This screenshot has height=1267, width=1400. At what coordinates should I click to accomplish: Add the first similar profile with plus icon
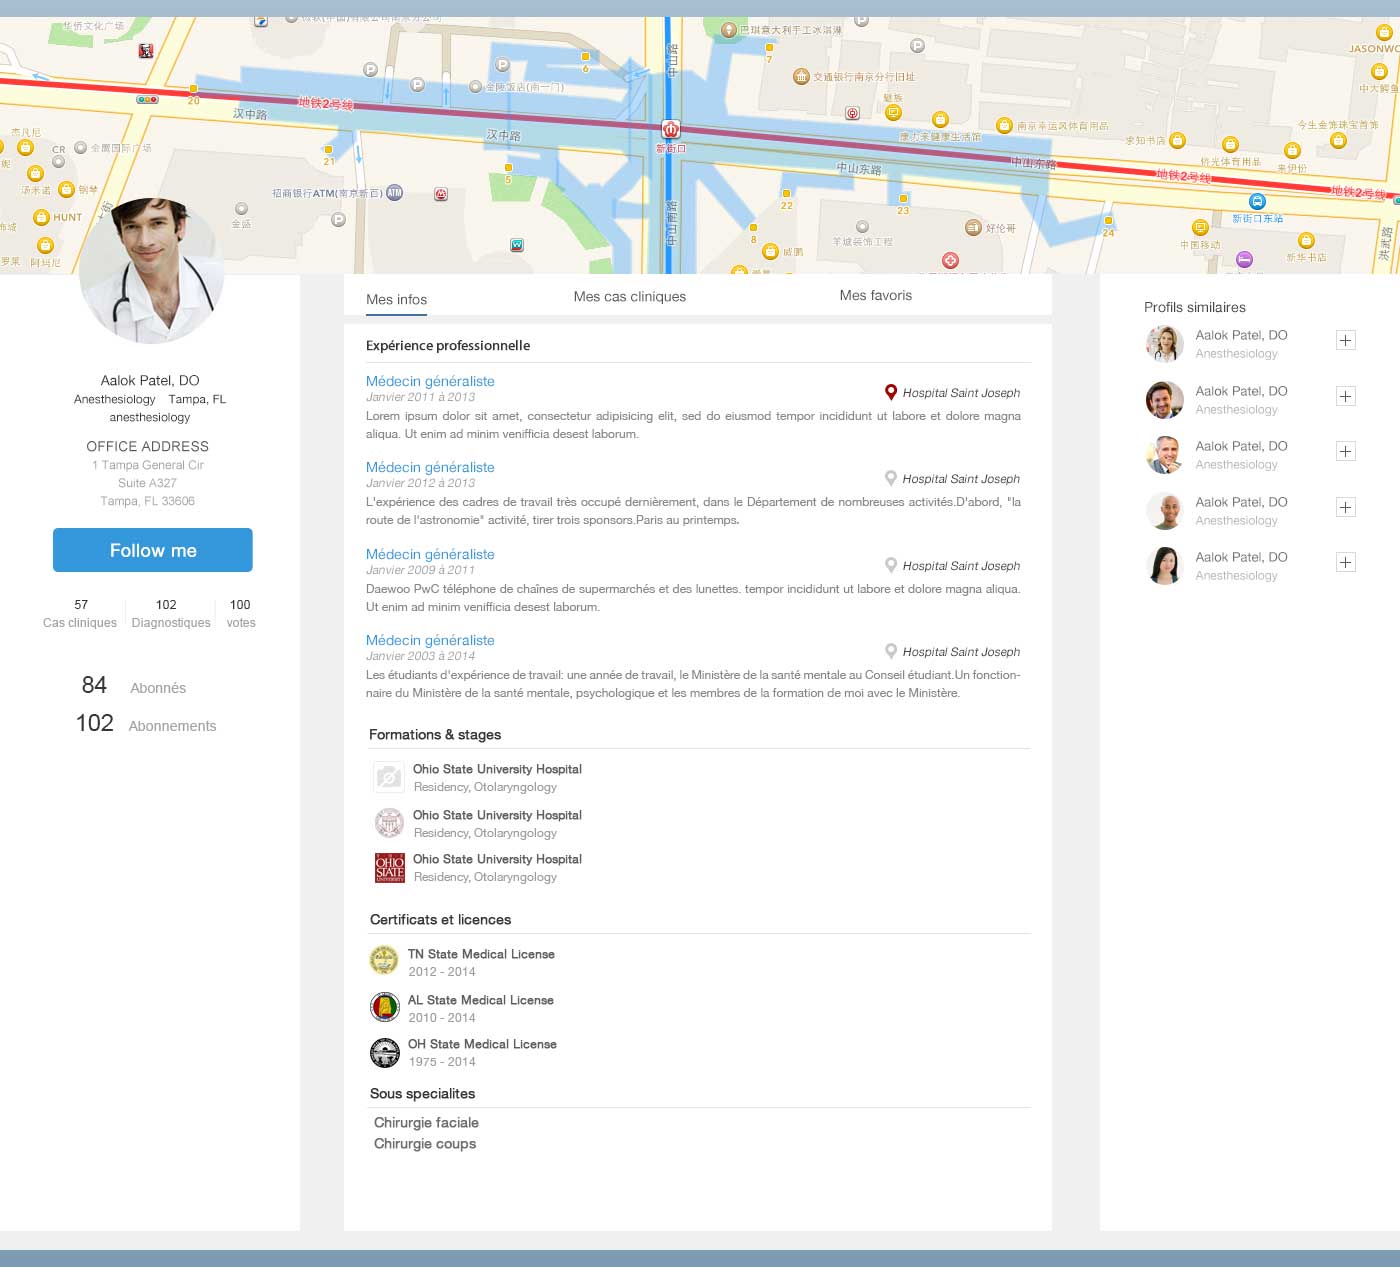point(1346,340)
